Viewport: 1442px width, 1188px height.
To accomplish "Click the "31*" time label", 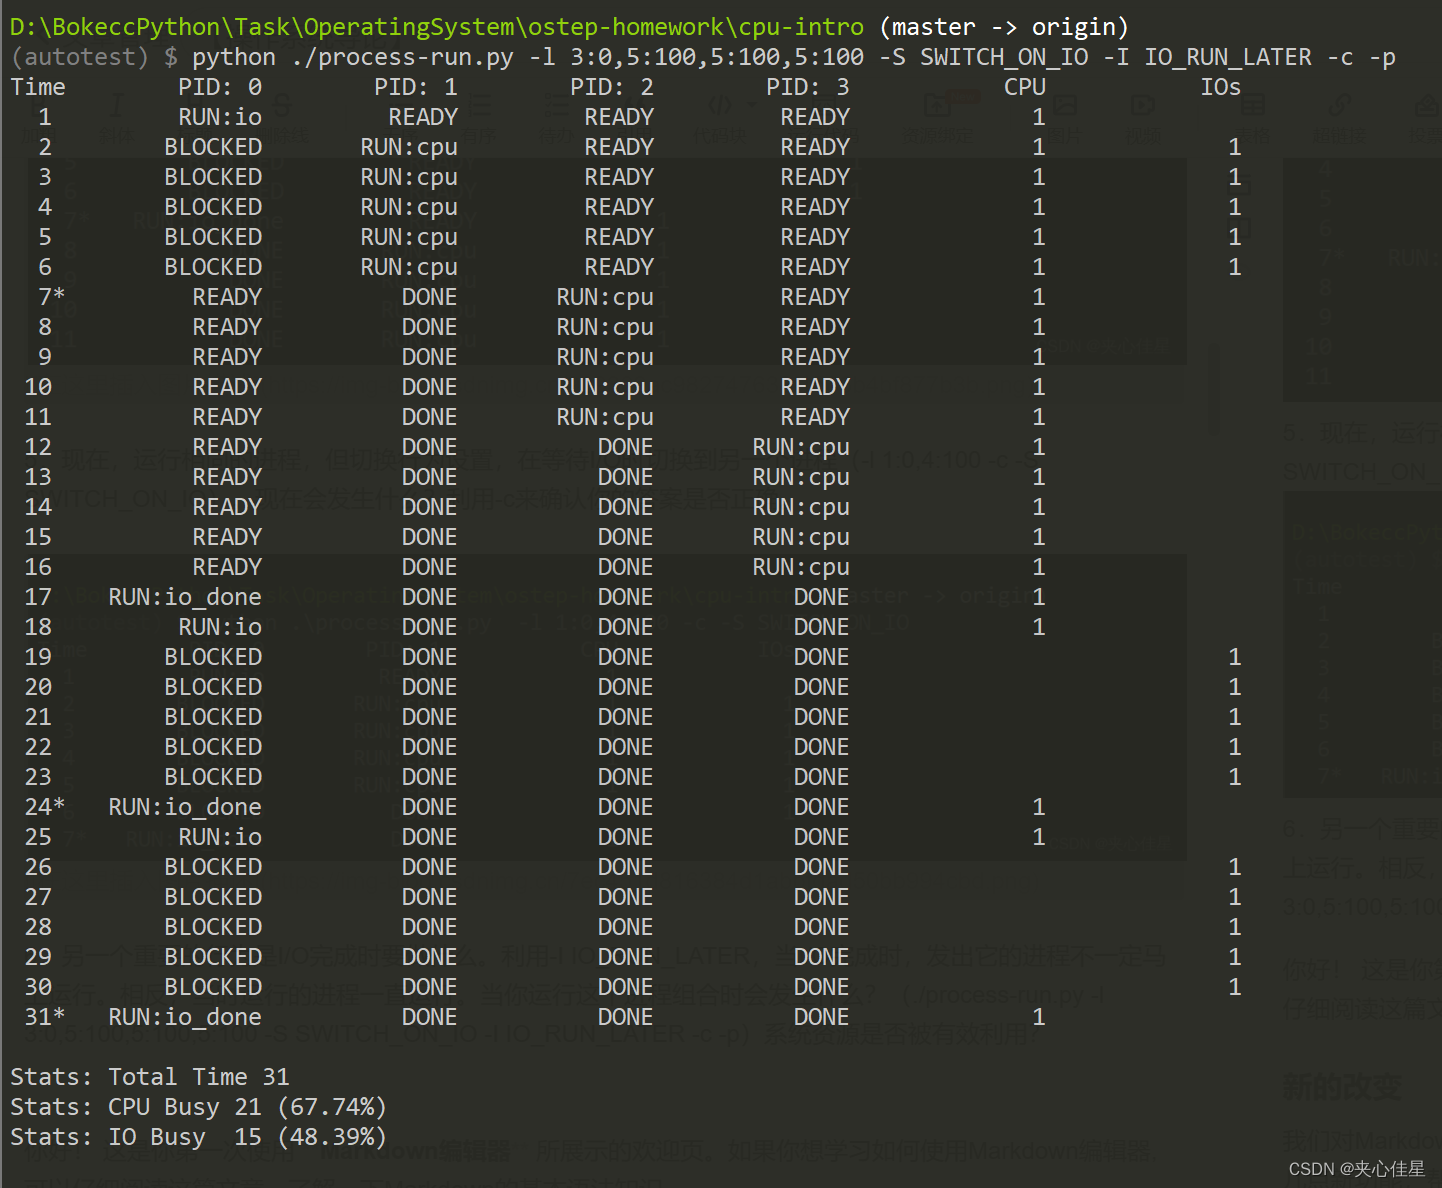I will point(45,1017).
